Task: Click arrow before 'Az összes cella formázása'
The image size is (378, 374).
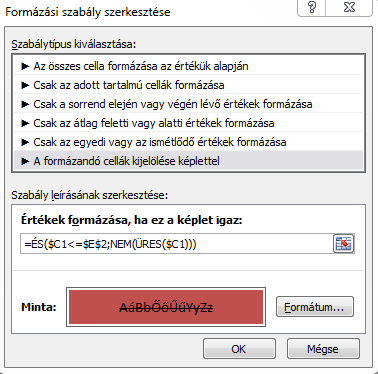Action: pyautogui.click(x=25, y=66)
